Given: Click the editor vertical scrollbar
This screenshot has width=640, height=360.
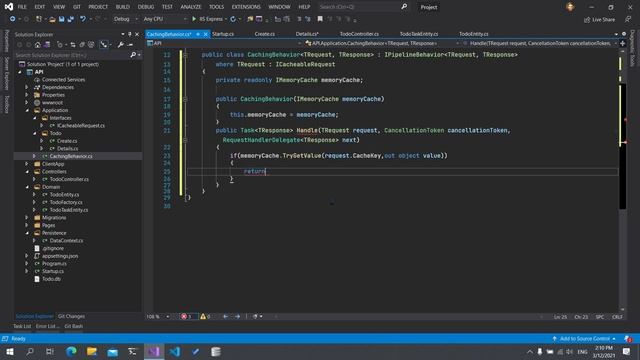Looking at the screenshot, I should [622, 180].
